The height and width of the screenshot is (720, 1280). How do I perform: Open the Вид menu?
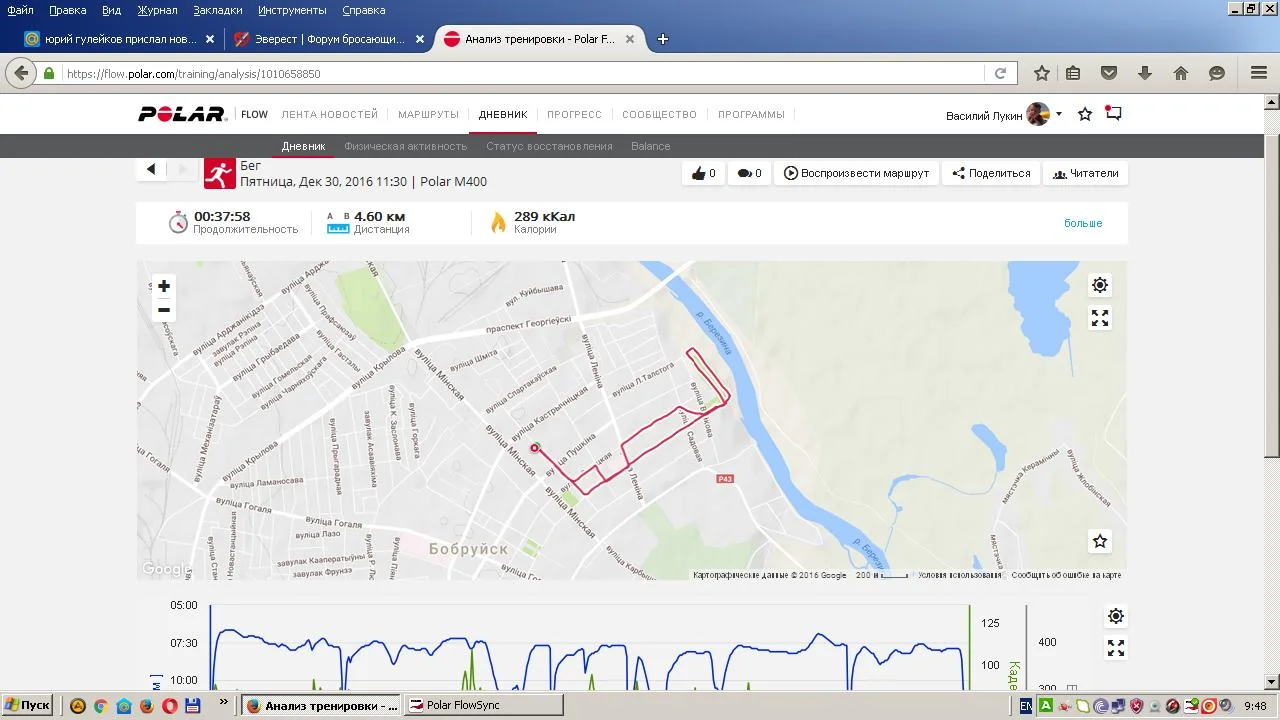pyautogui.click(x=111, y=10)
